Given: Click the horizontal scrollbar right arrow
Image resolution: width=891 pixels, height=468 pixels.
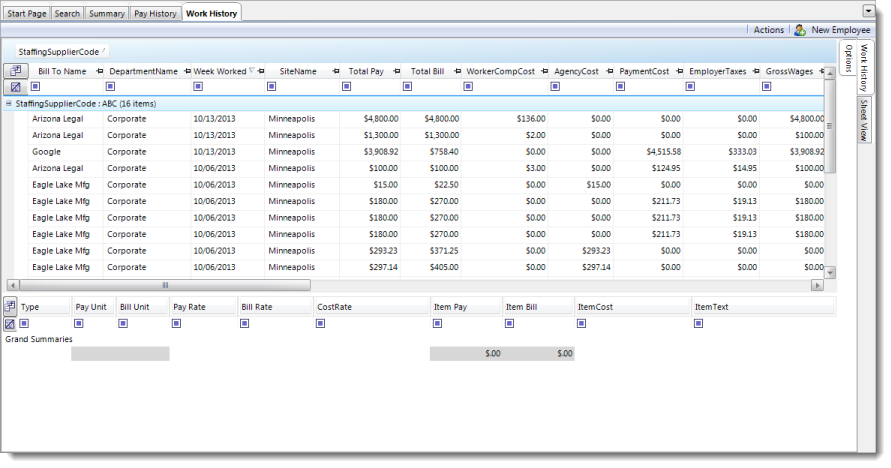Looking at the screenshot, I should pyautogui.click(x=817, y=285).
